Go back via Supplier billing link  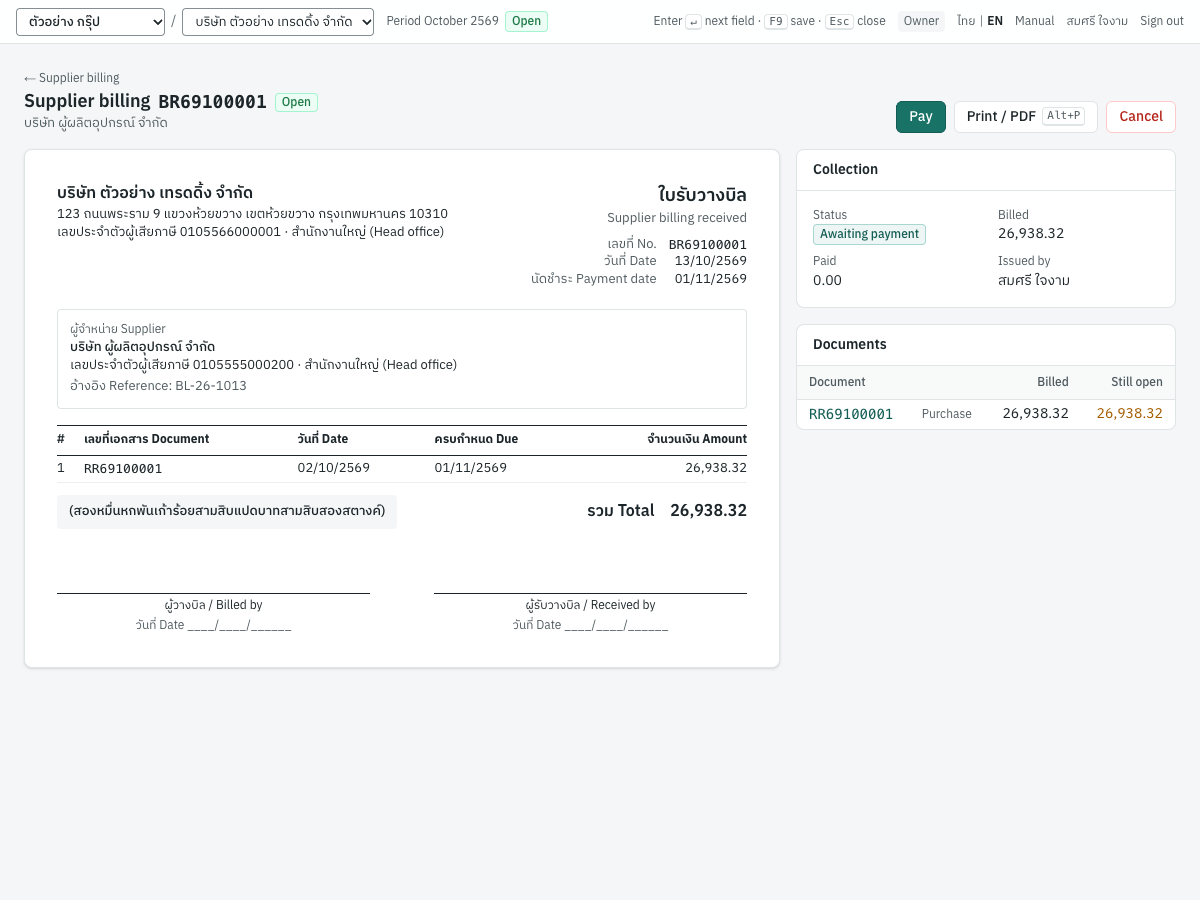tap(72, 78)
